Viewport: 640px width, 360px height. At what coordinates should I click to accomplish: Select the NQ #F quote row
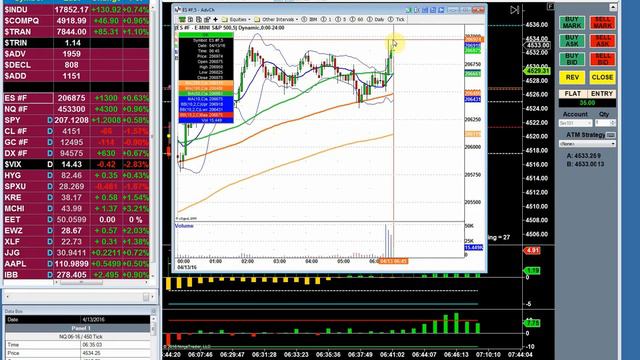click(x=76, y=109)
